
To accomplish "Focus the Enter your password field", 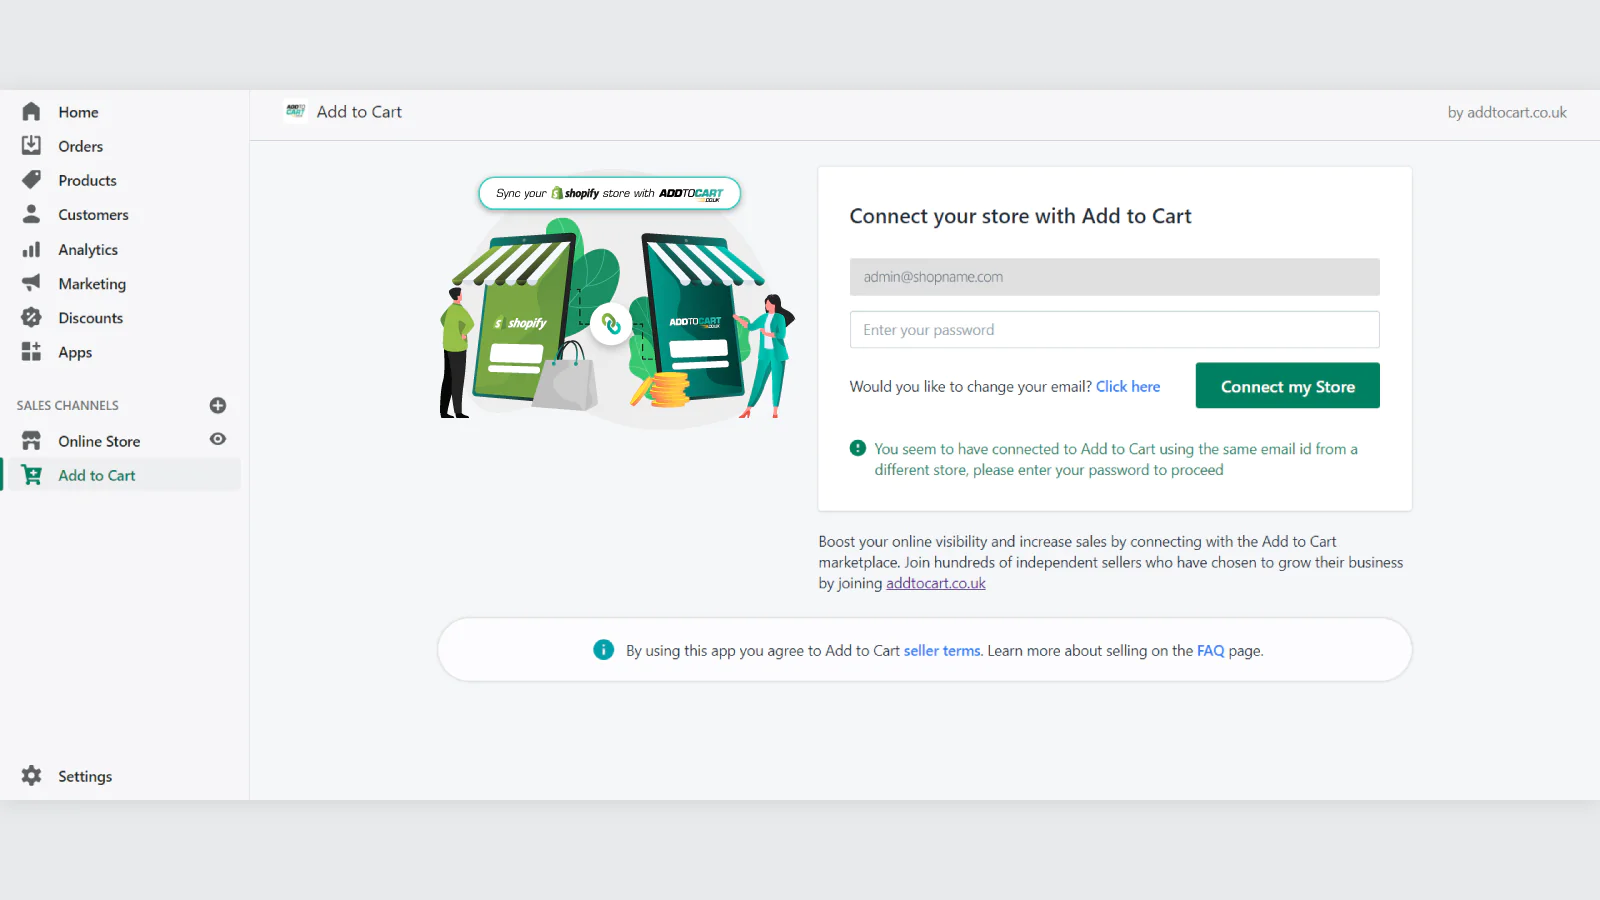I will coord(1114,330).
